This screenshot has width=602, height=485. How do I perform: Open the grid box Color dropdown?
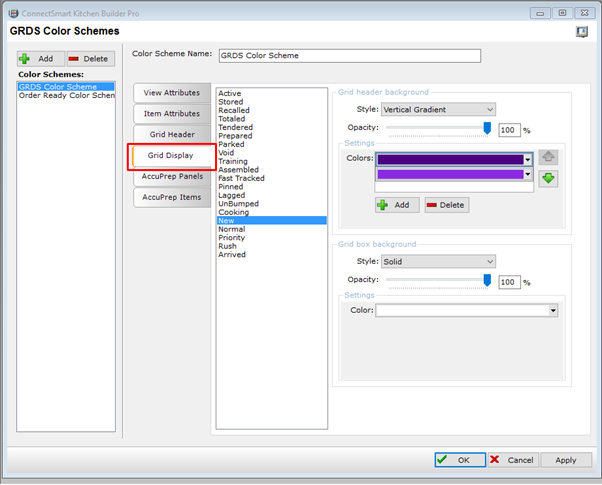coord(552,310)
